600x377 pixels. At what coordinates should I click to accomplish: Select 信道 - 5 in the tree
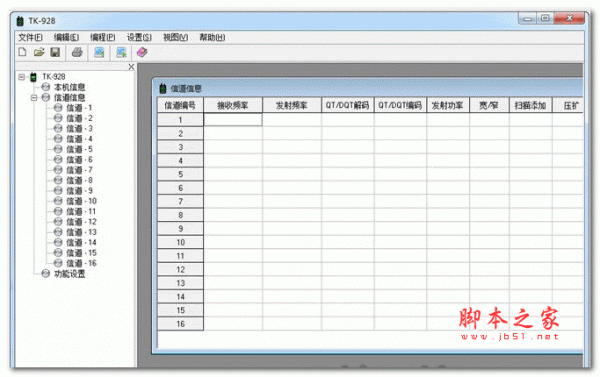click(79, 149)
